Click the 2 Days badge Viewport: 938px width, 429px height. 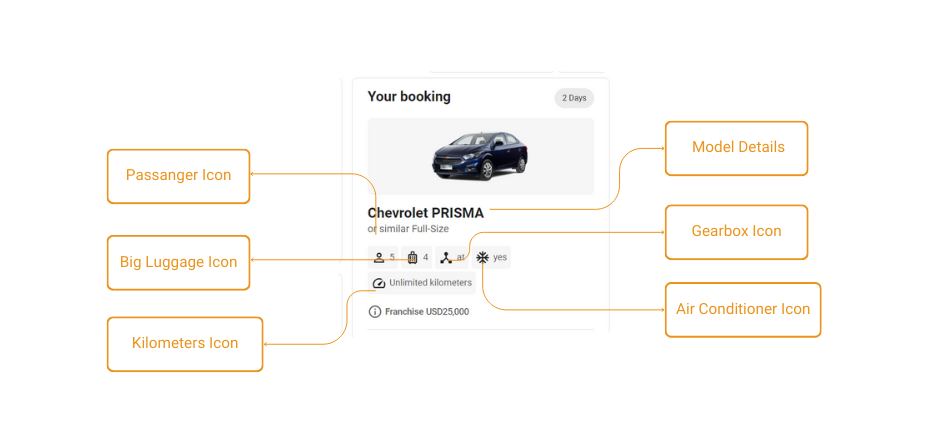coord(574,98)
